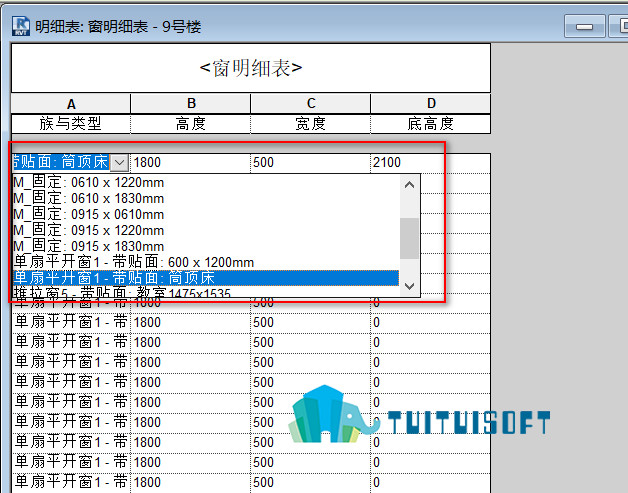
Task: Select M_固定: 0610 x 1220mm option
Action: [206, 183]
